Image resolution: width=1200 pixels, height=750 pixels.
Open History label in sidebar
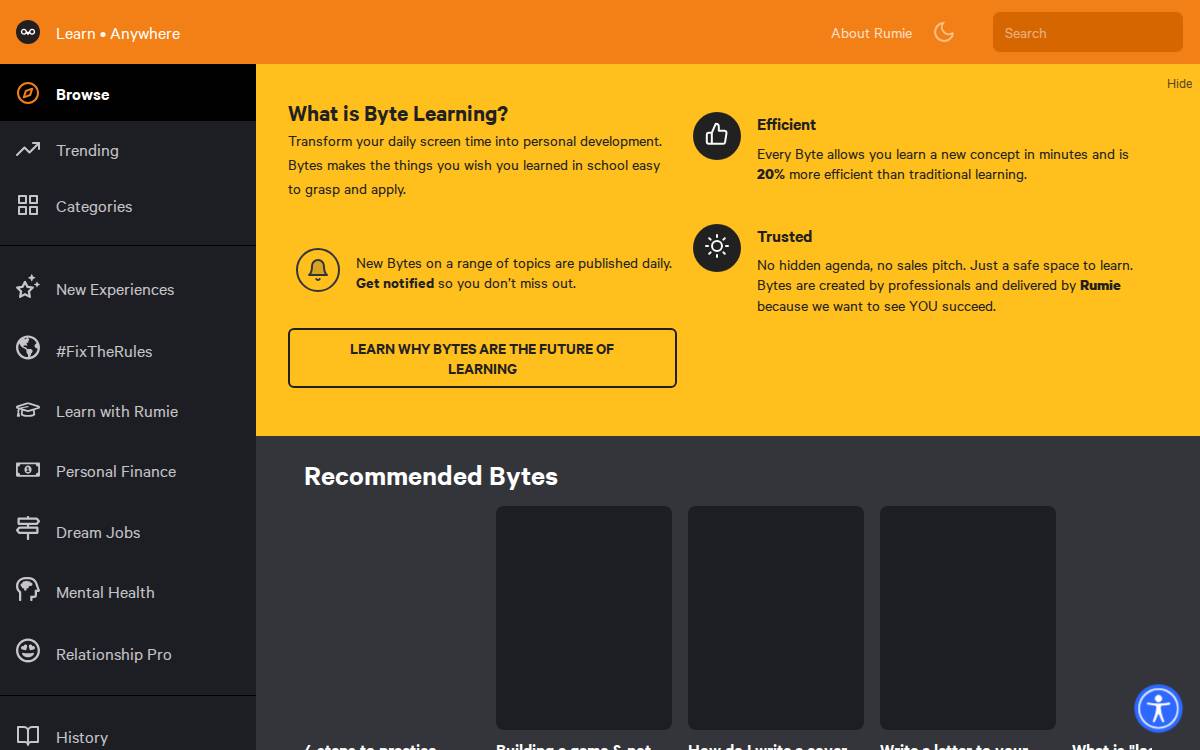[82, 738]
